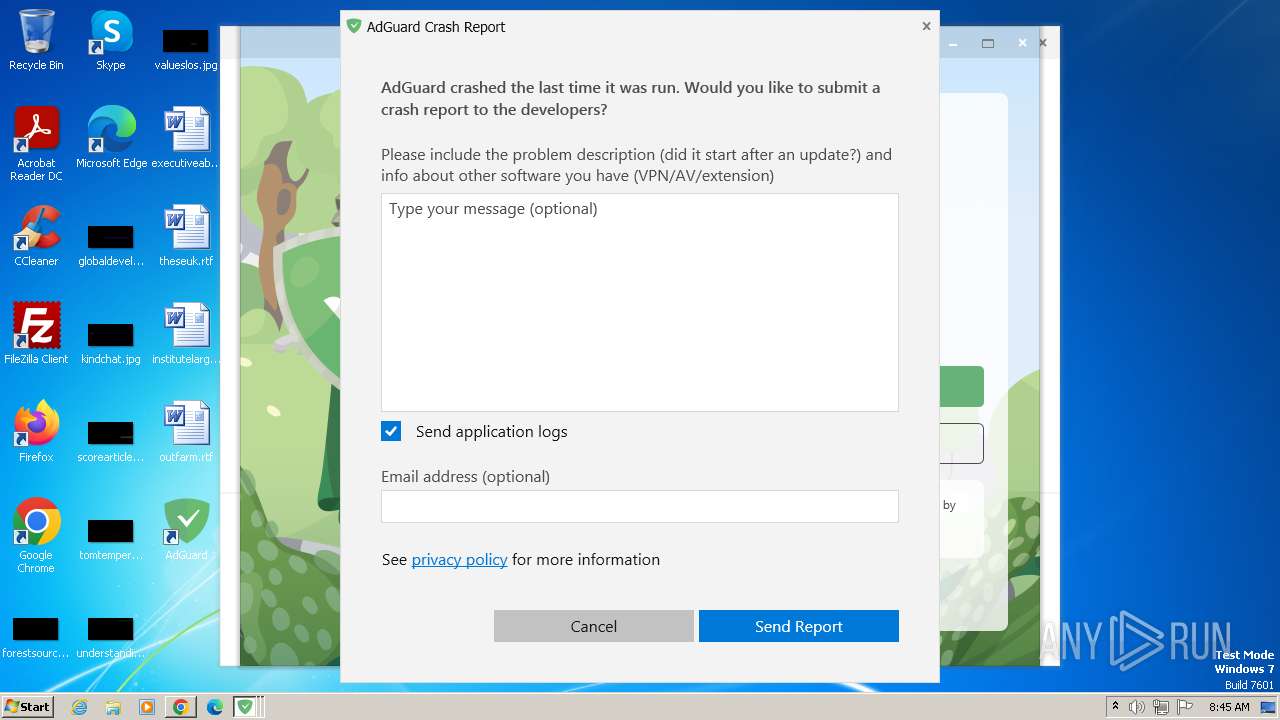This screenshot has width=1280, height=720.
Task: Click the Send Report button
Action: point(799,626)
